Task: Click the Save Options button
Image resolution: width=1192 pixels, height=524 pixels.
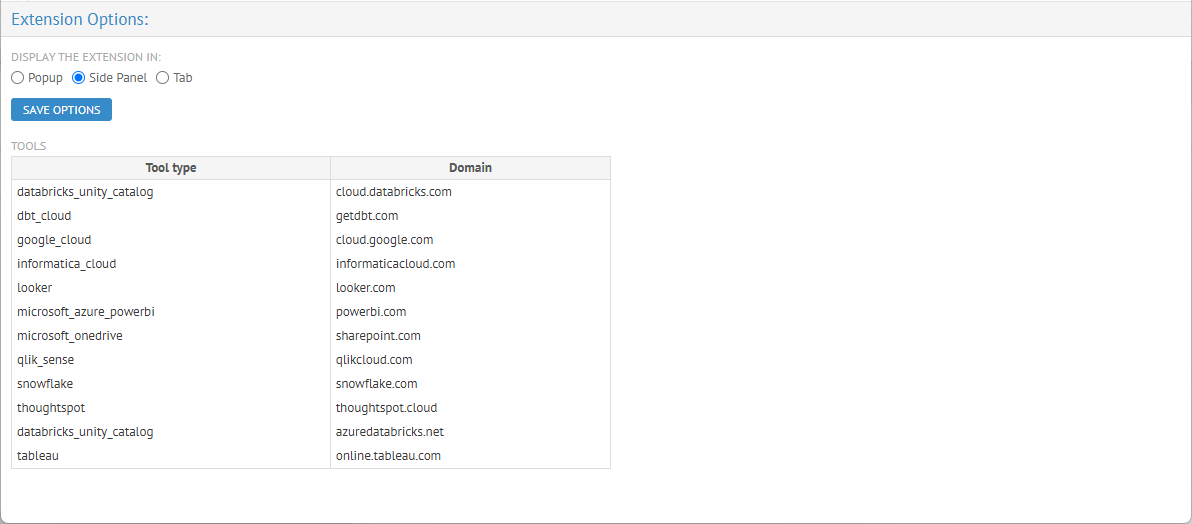Action: point(61,110)
